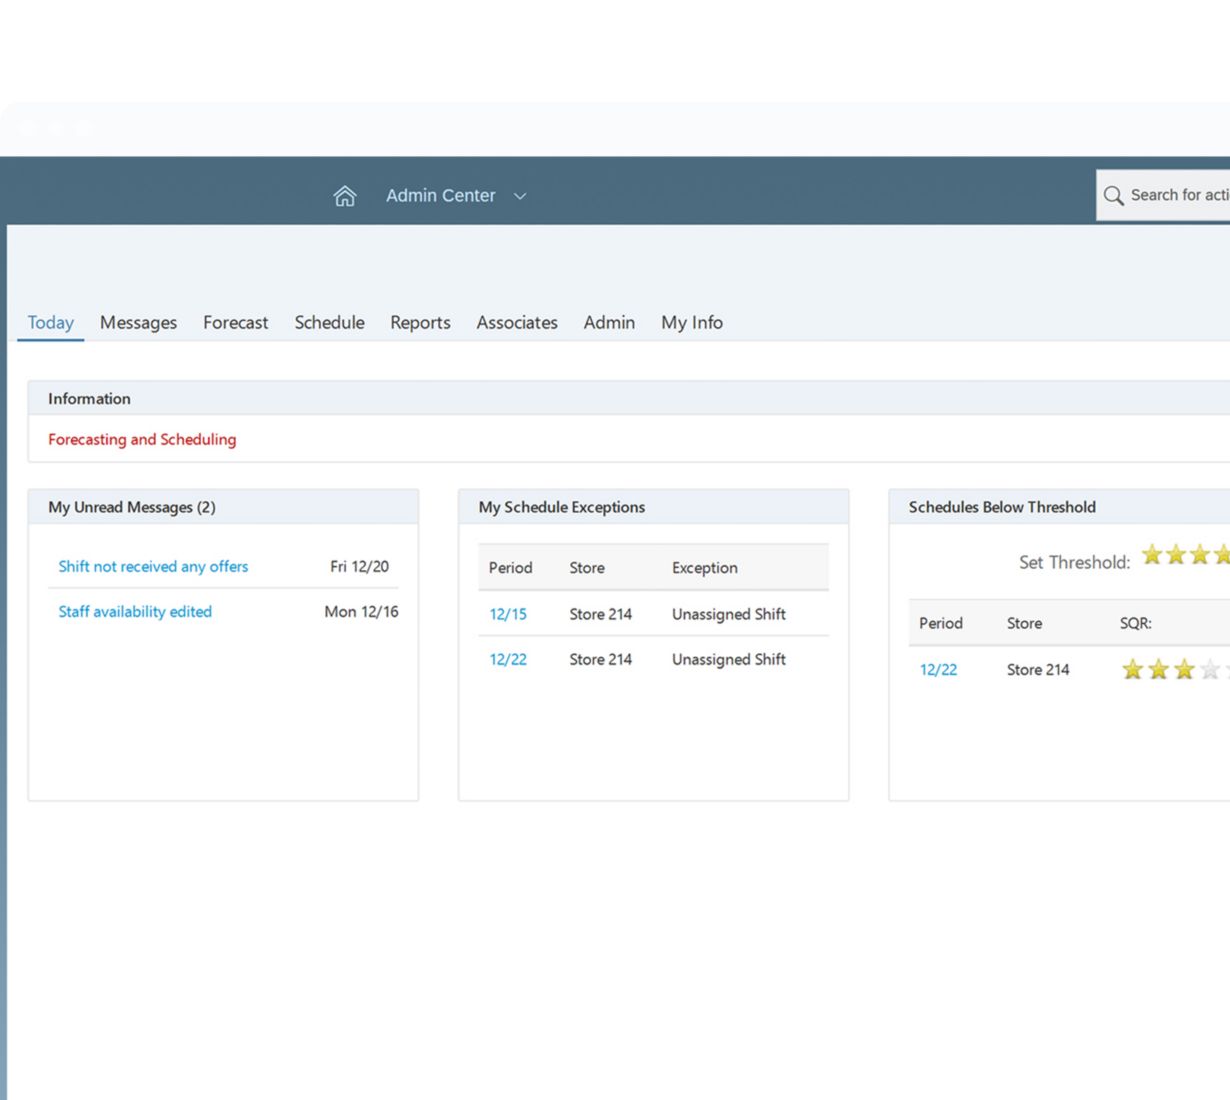Open the Forecast tab
The height and width of the screenshot is (1100, 1230).
(x=235, y=323)
